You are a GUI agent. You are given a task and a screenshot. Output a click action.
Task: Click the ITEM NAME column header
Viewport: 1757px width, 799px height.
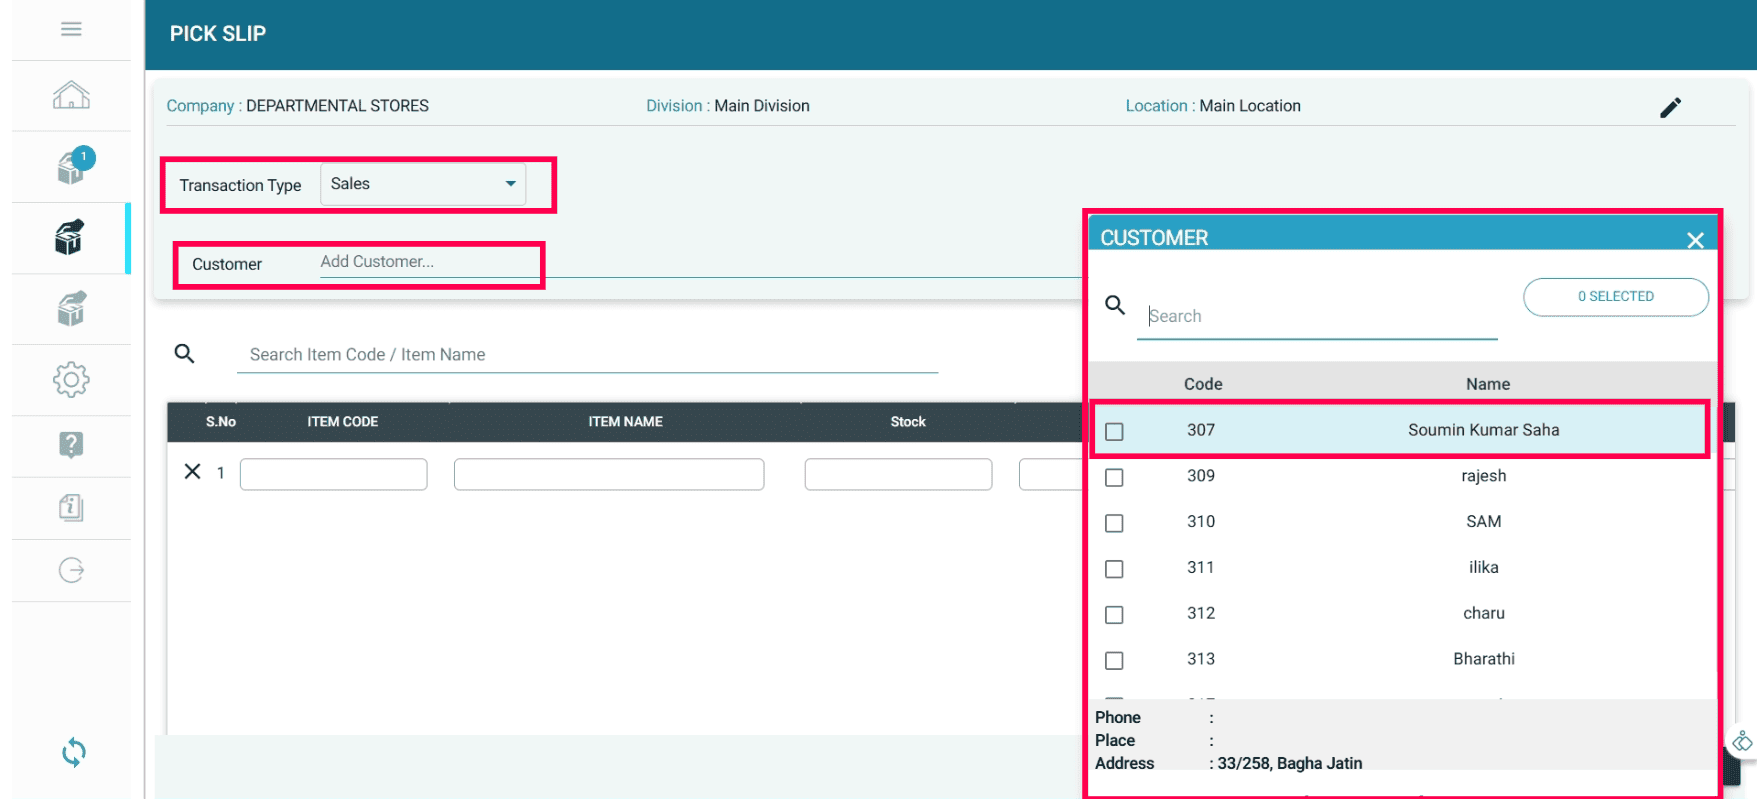[625, 422]
